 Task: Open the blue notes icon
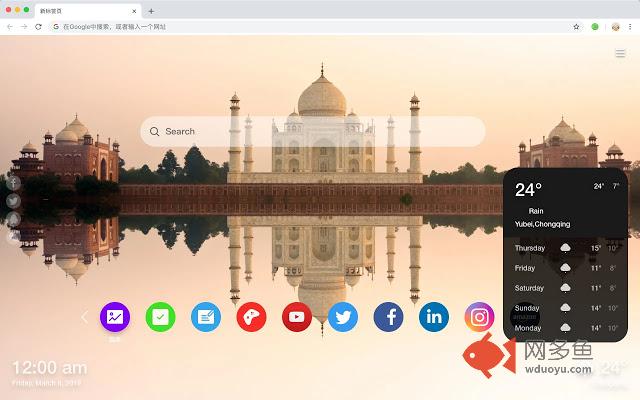coord(206,317)
